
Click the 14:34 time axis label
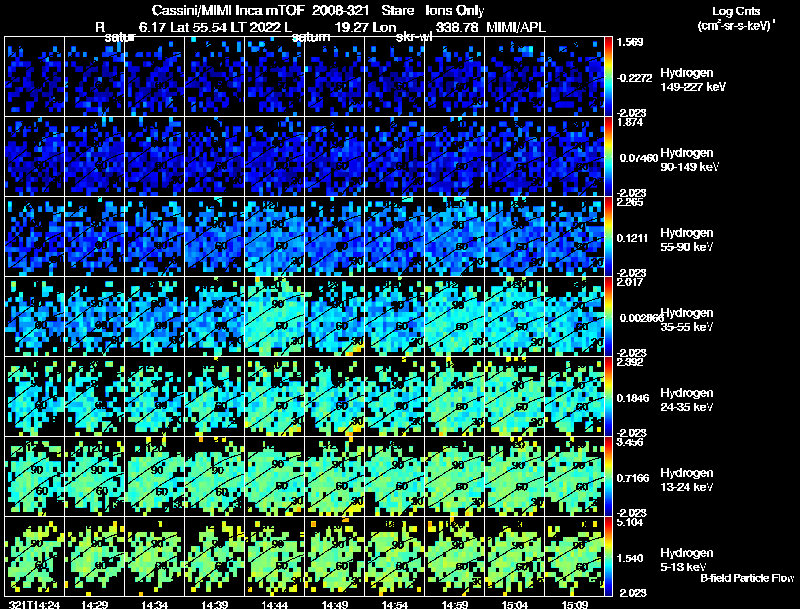(155, 605)
